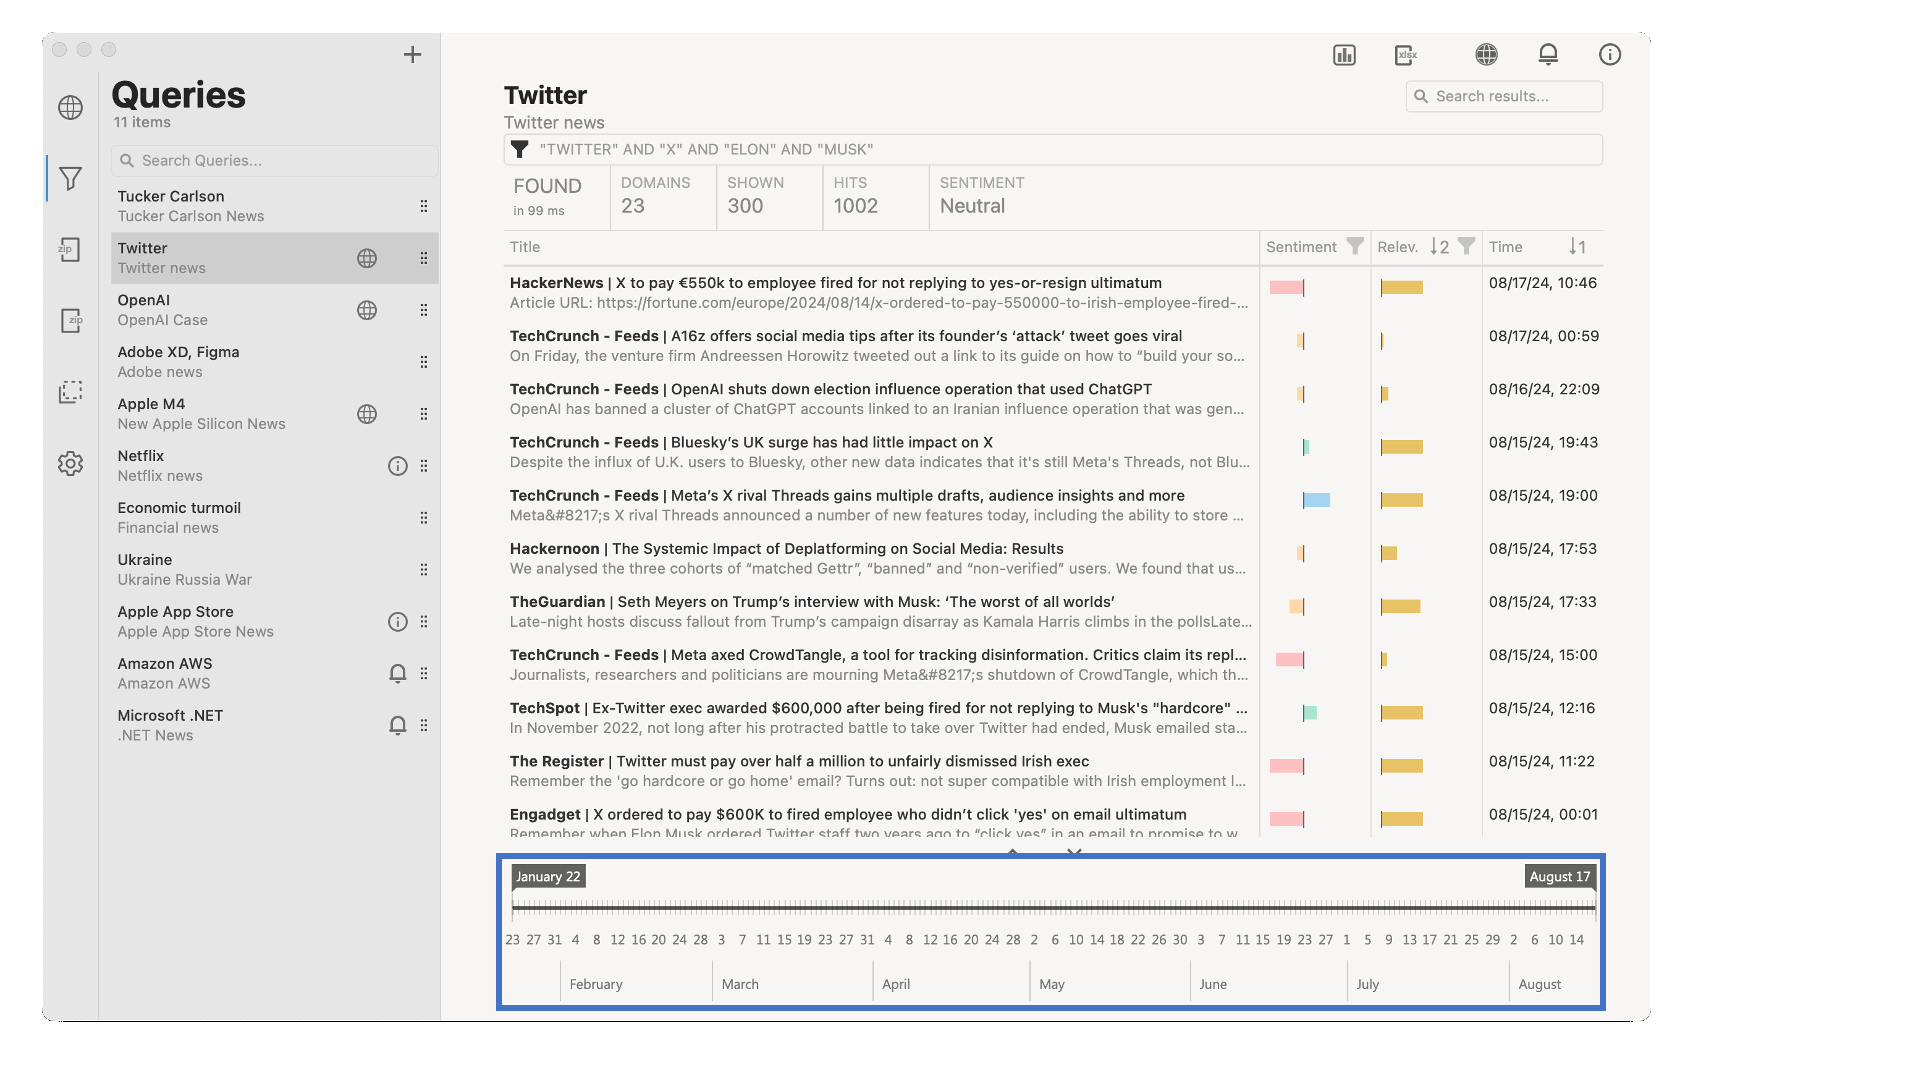1920x1080 pixels.
Task: Toggle bell alert on Amazon AWS query
Action: [x=397, y=674]
